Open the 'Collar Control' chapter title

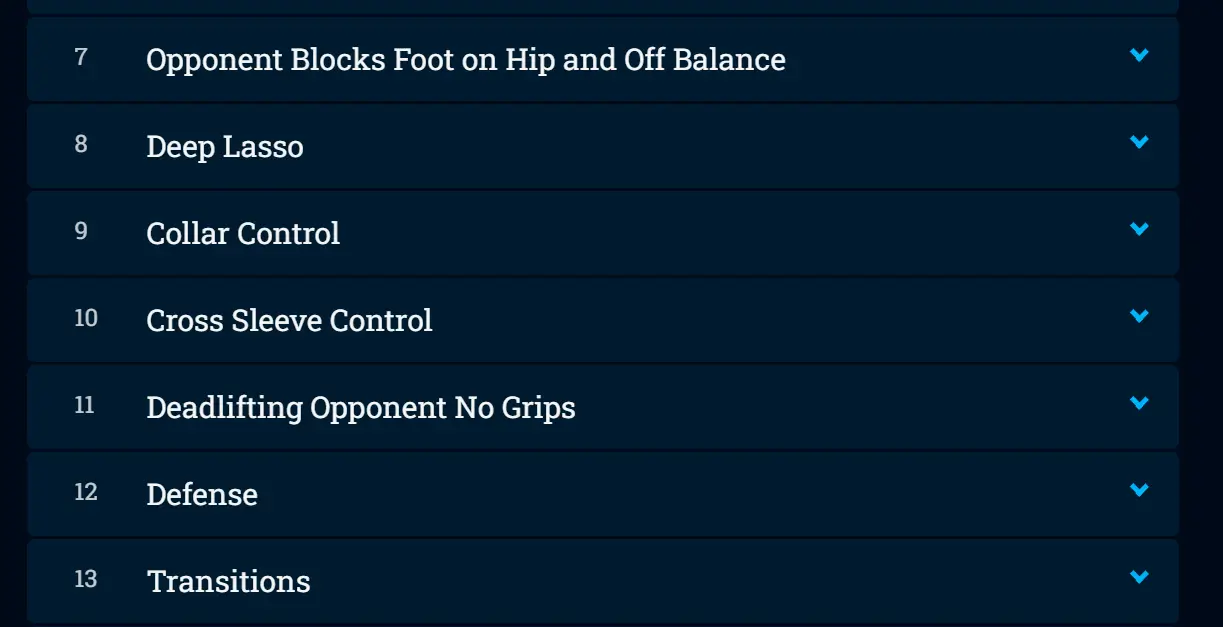[242, 234]
